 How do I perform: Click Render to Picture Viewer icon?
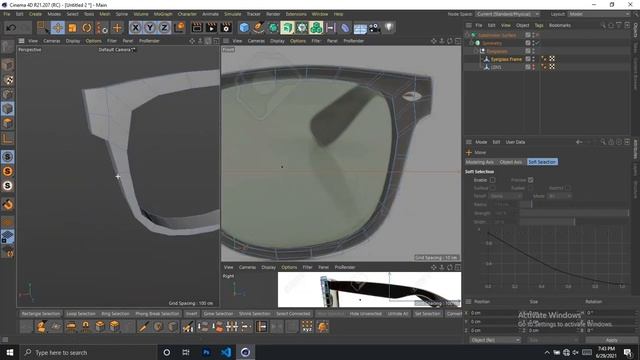(x=211, y=28)
